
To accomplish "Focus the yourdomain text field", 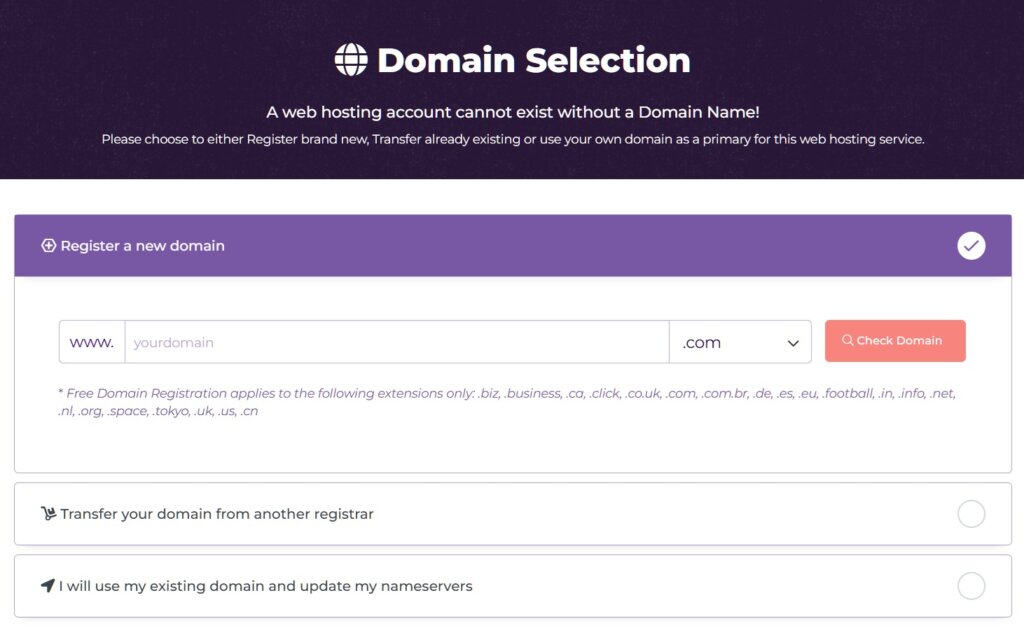I will pos(396,342).
